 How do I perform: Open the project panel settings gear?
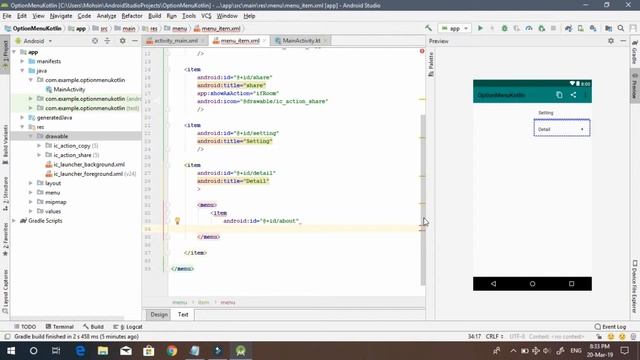pos(122,41)
